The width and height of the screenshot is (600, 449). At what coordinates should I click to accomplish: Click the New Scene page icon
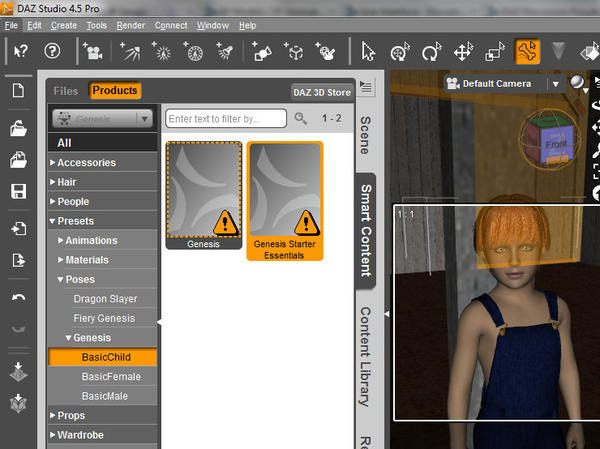point(18,91)
